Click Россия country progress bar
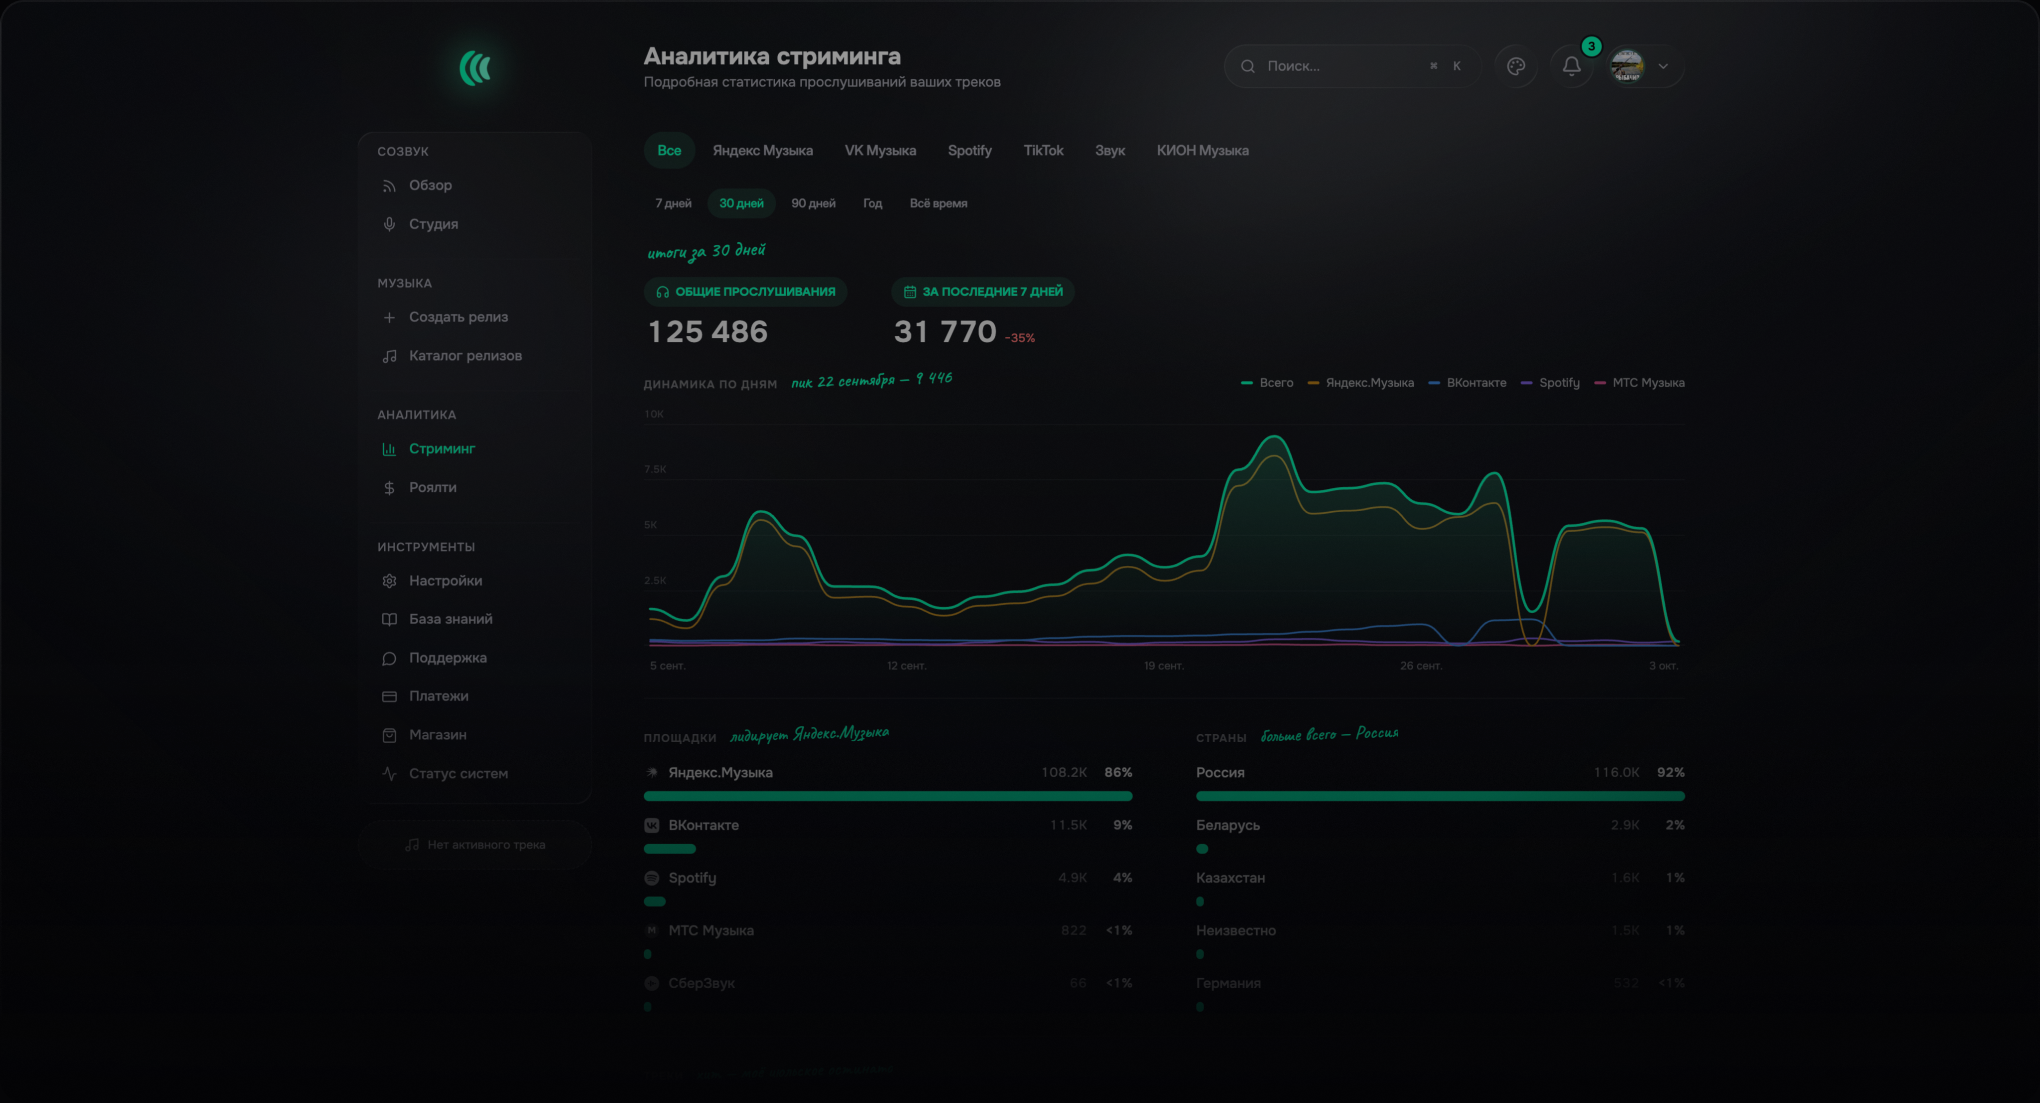This screenshot has width=2040, height=1103. tap(1440, 796)
